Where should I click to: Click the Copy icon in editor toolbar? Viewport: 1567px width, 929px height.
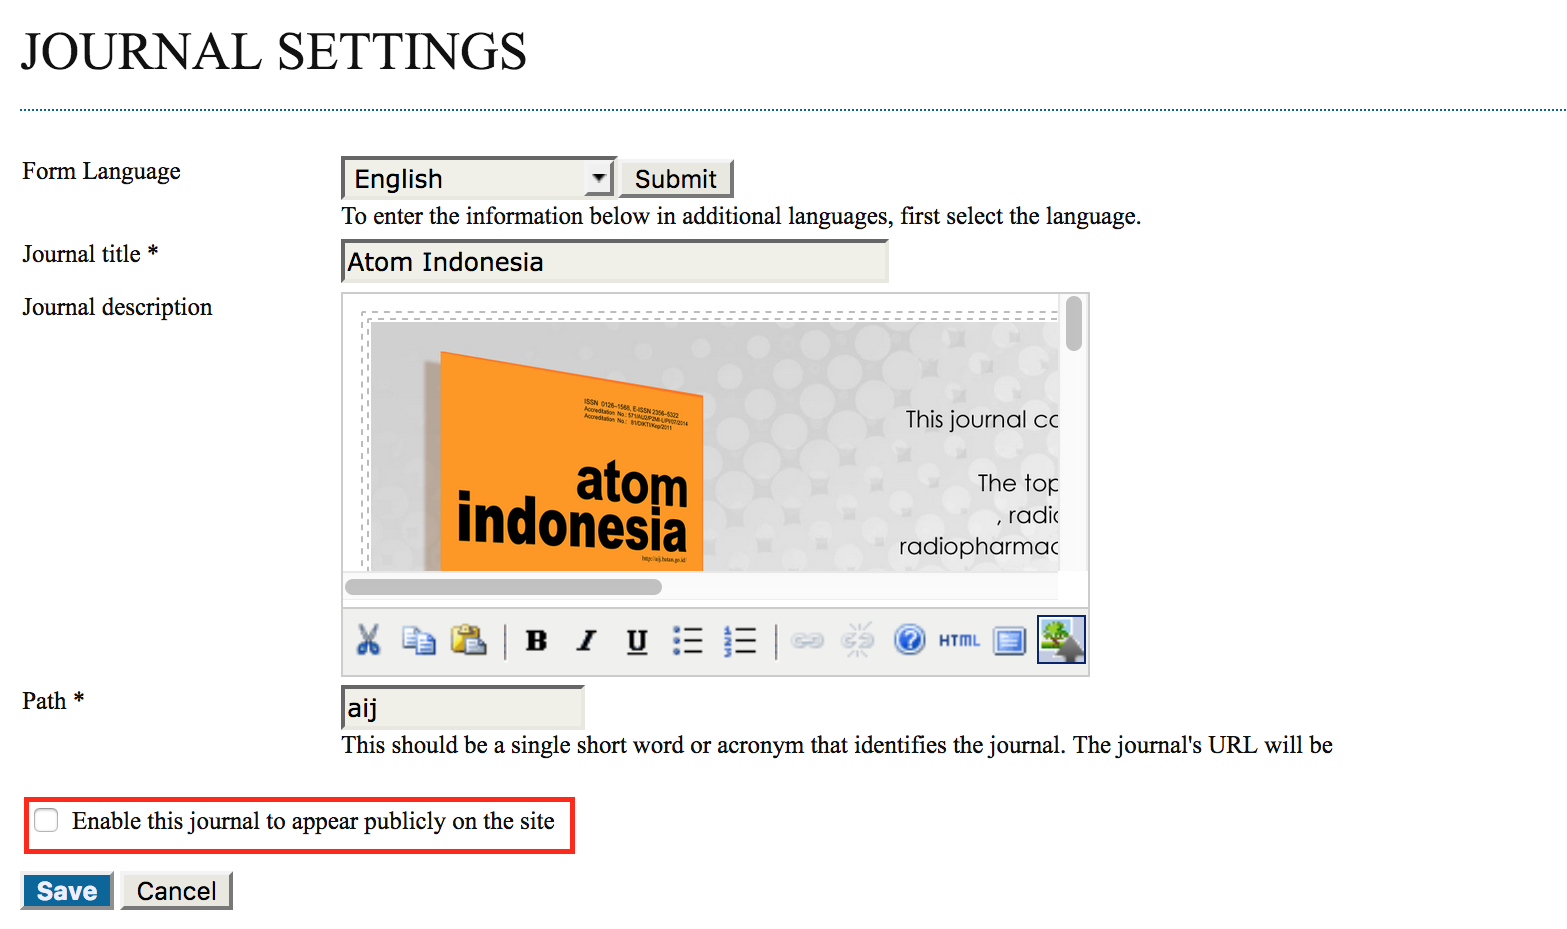(418, 640)
